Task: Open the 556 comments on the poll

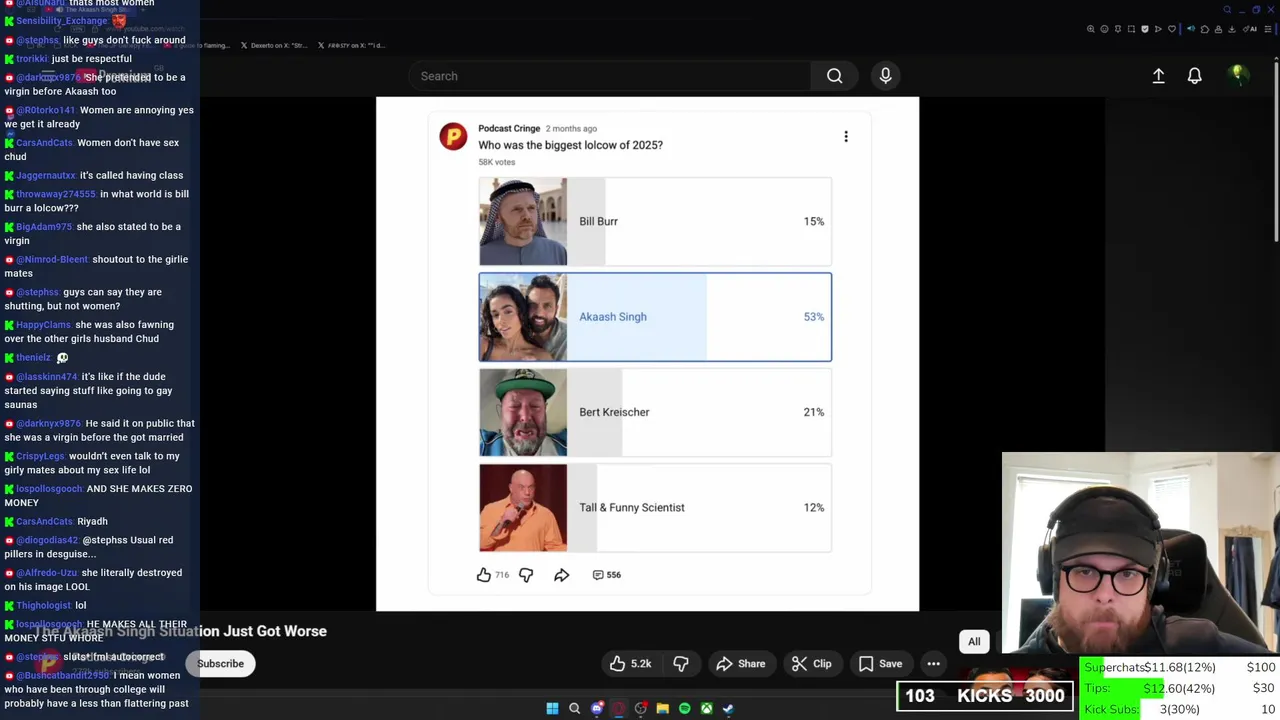Action: (x=607, y=575)
